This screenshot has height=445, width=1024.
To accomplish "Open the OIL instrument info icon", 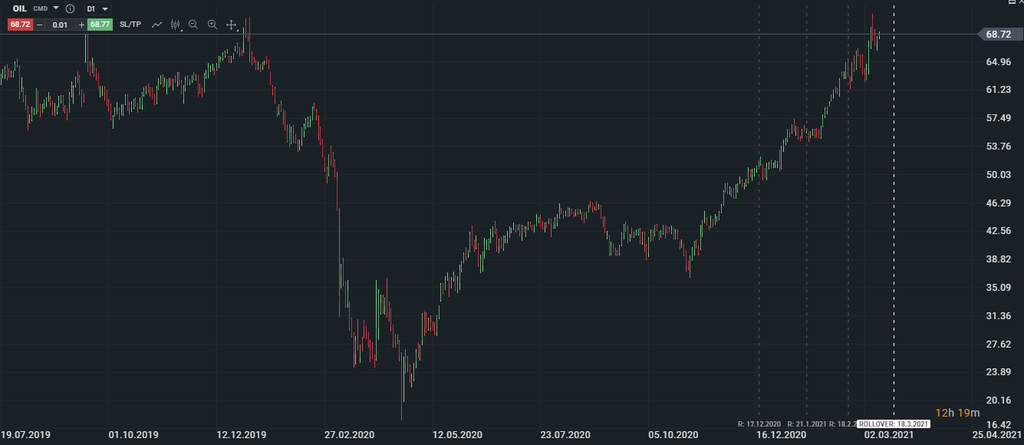I will [x=70, y=8].
